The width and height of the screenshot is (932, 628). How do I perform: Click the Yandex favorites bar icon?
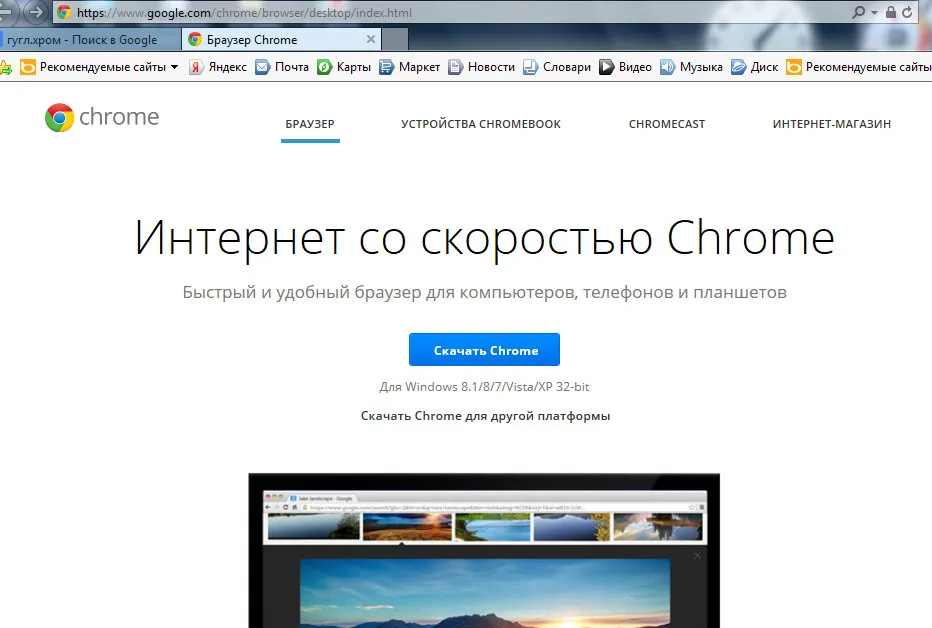click(x=196, y=67)
